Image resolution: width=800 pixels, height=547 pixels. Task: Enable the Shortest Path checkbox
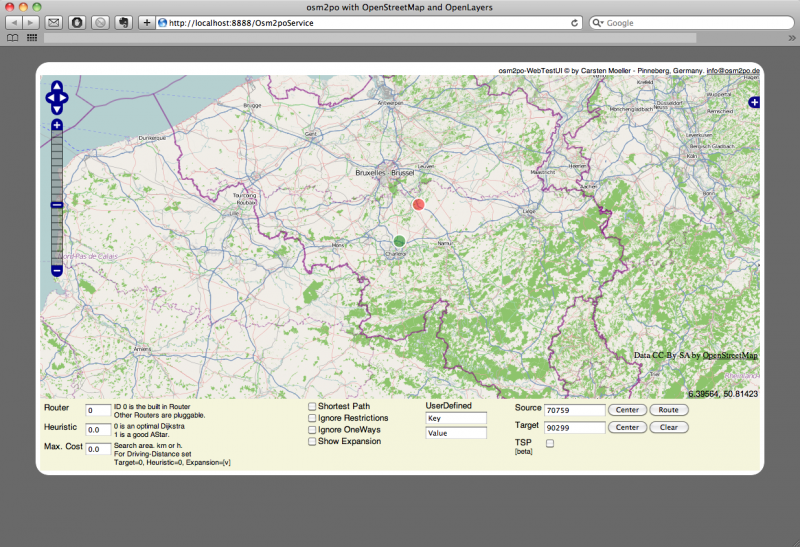coord(312,406)
